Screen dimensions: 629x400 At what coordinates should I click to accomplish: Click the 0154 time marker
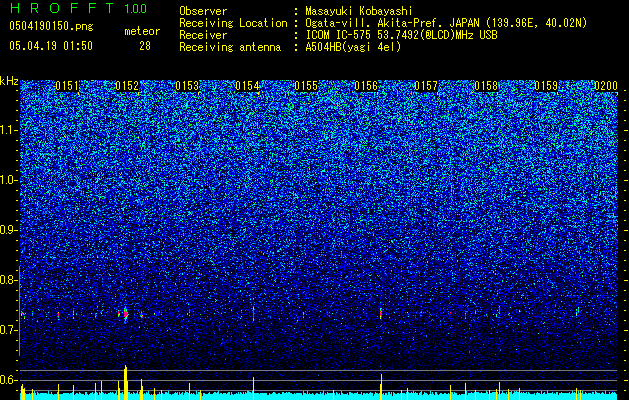pos(247,86)
